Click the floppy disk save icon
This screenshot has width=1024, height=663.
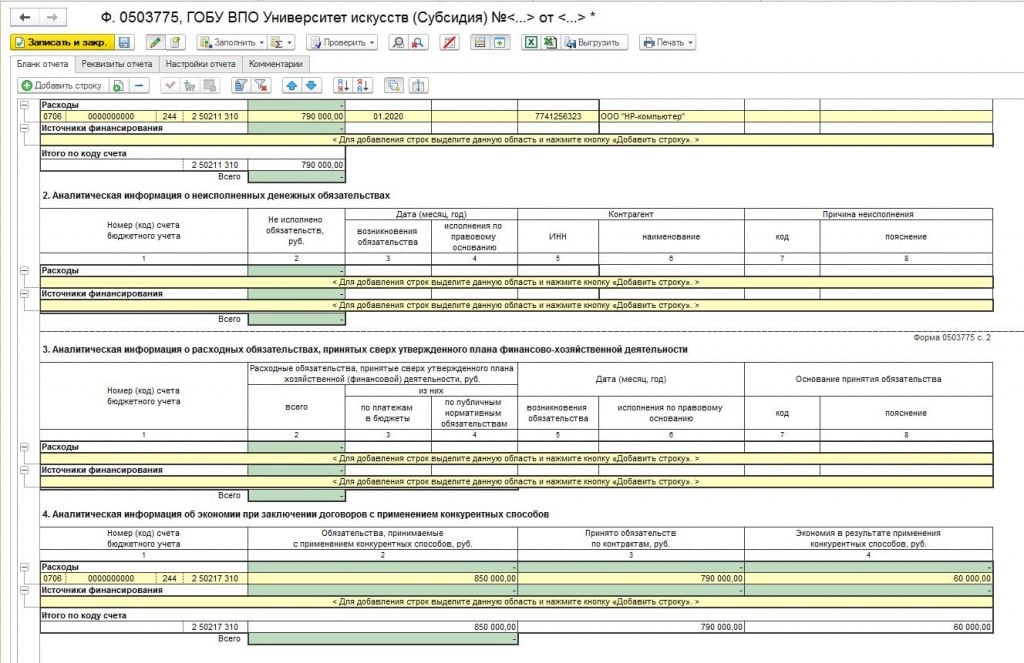tap(124, 43)
